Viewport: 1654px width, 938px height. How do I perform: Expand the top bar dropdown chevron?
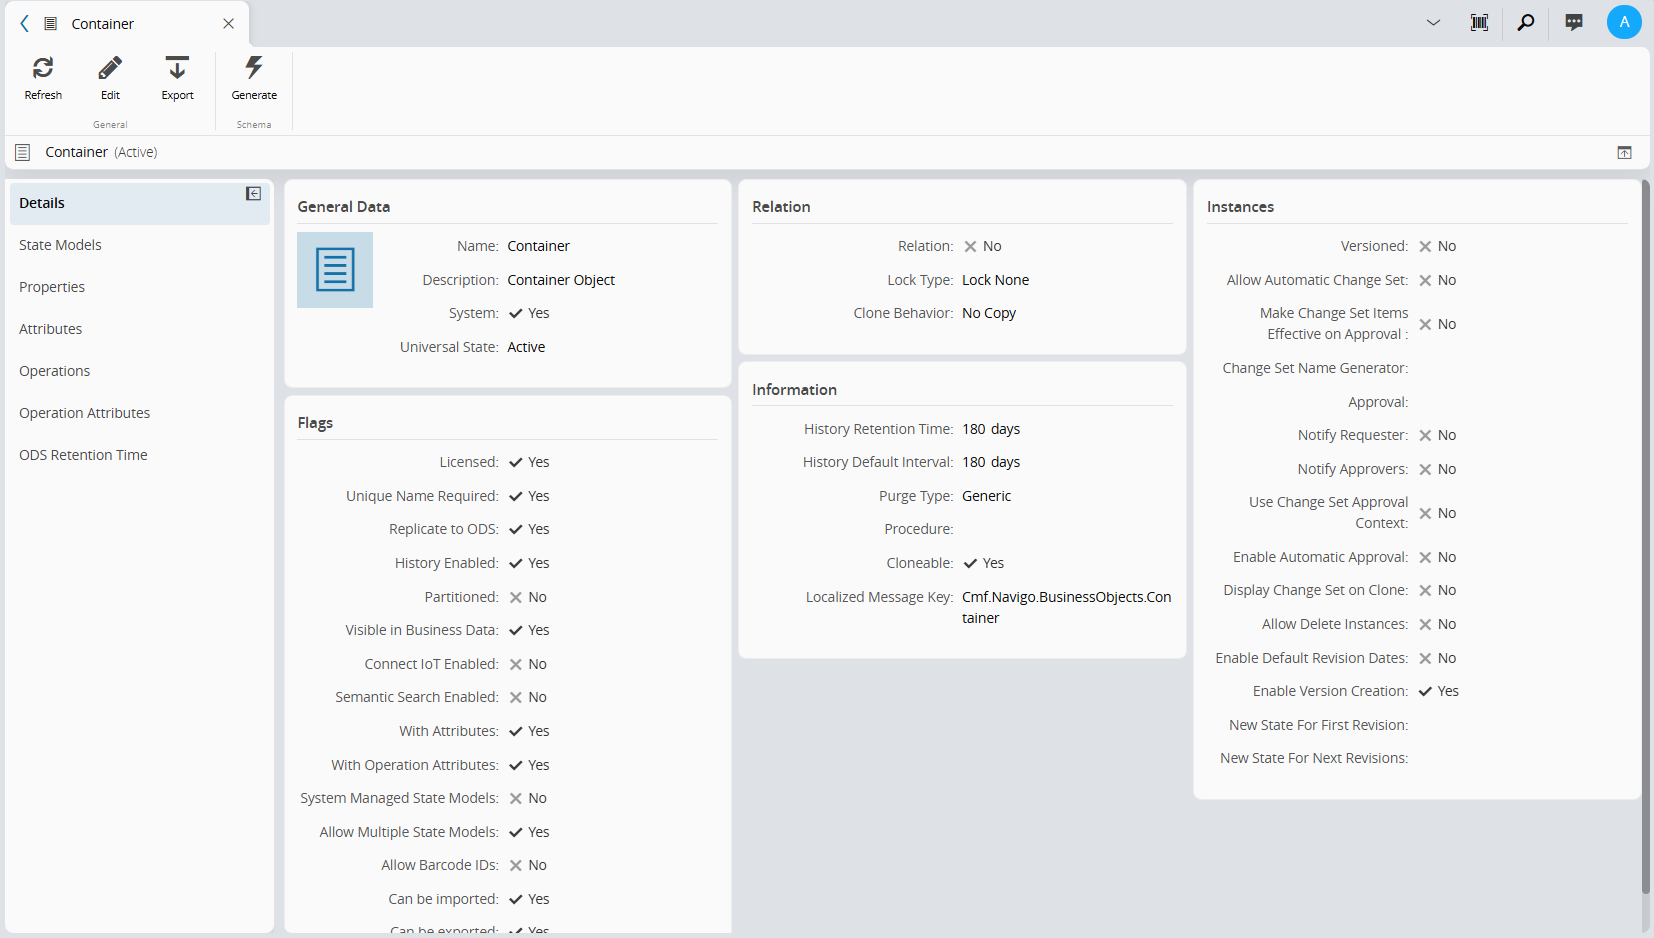coord(1433,22)
